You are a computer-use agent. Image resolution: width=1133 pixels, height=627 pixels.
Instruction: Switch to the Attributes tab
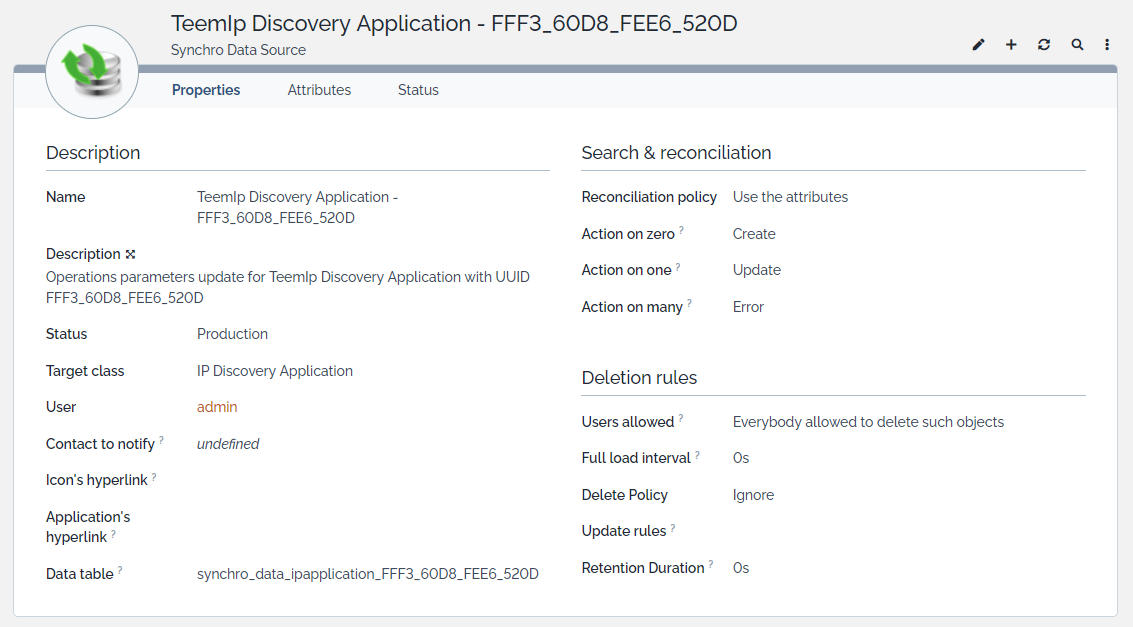[319, 90]
